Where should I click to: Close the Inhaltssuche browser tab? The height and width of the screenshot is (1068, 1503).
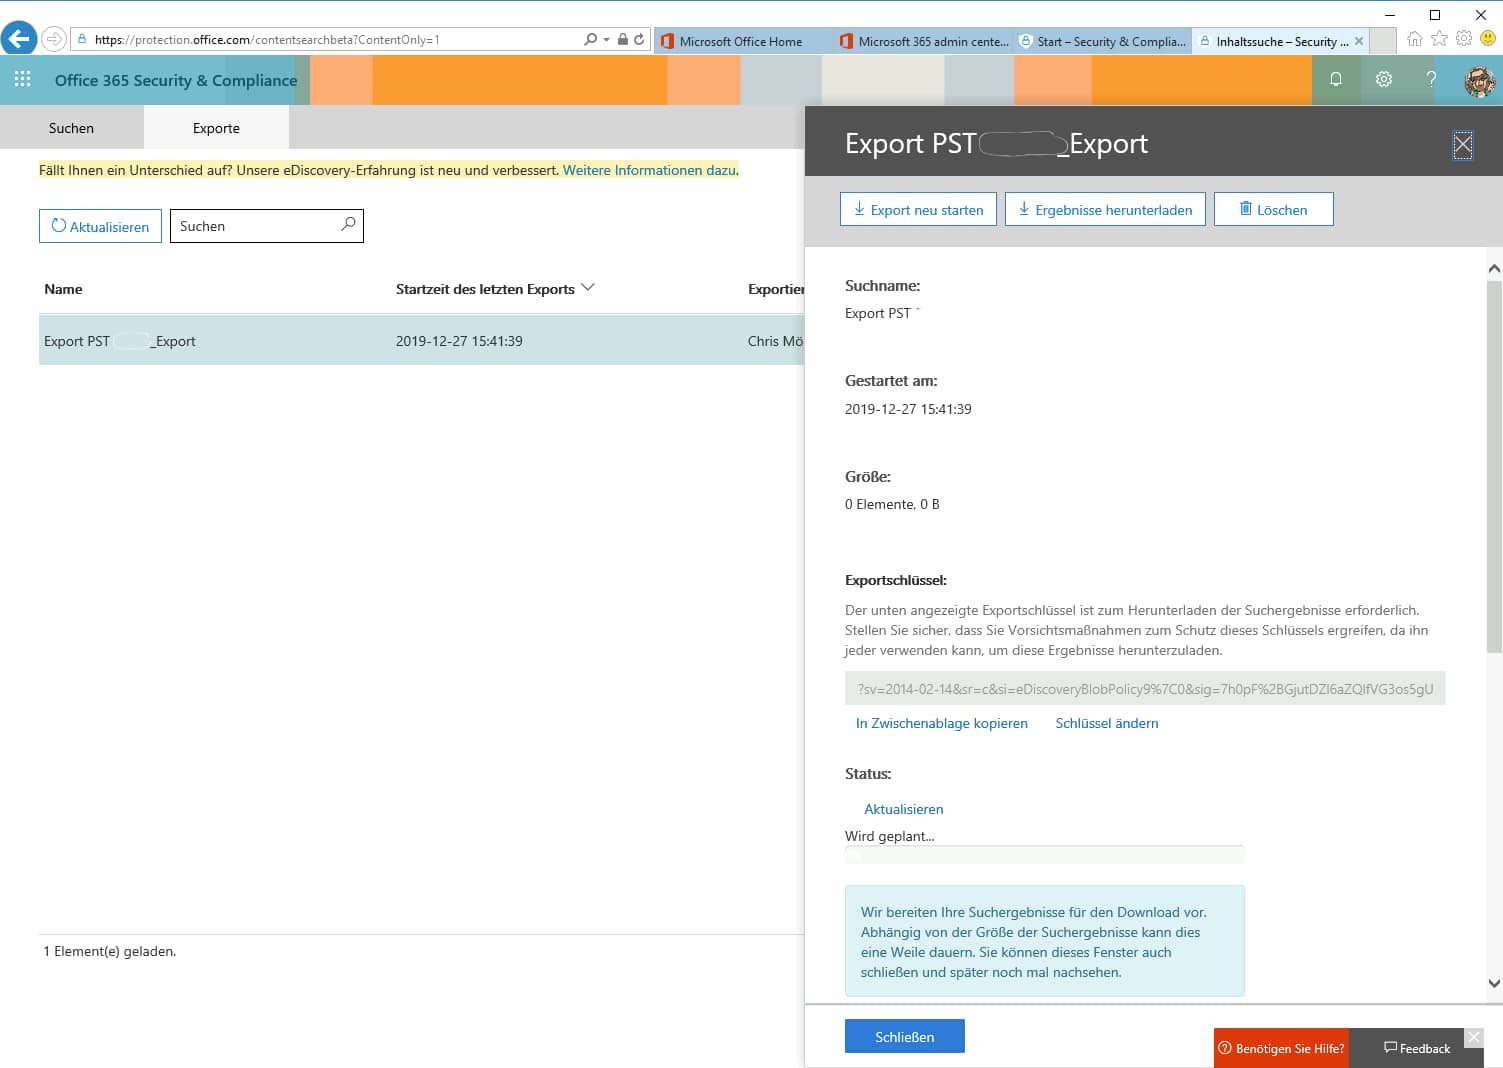click(x=1359, y=41)
